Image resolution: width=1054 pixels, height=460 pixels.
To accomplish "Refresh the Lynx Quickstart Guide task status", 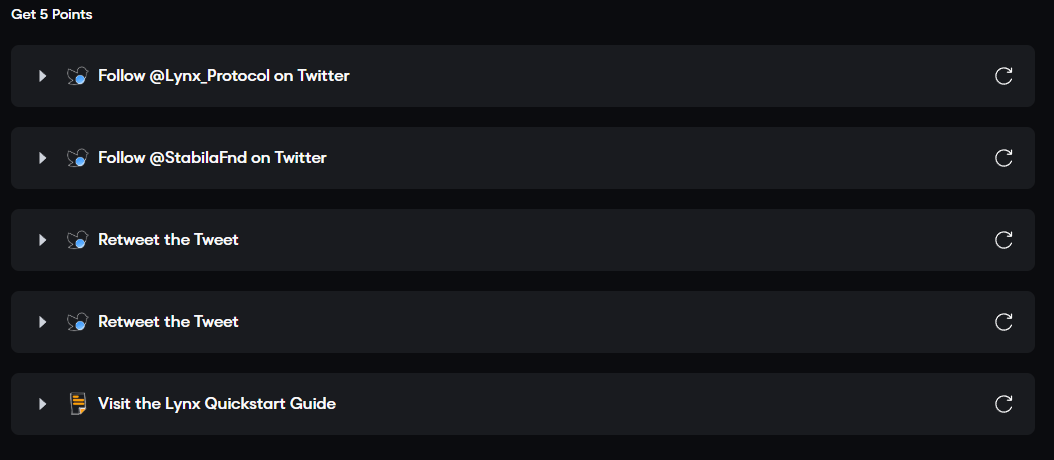I will (x=1004, y=404).
